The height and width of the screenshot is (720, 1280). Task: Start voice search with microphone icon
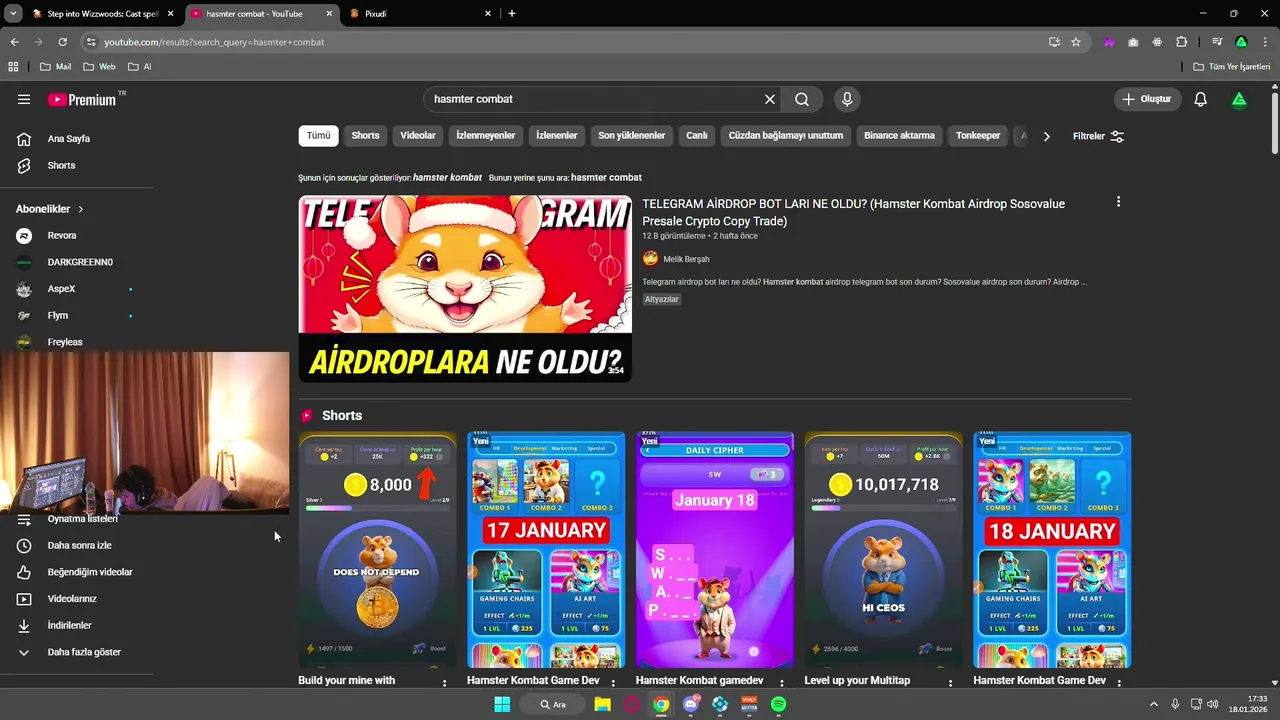tap(847, 99)
